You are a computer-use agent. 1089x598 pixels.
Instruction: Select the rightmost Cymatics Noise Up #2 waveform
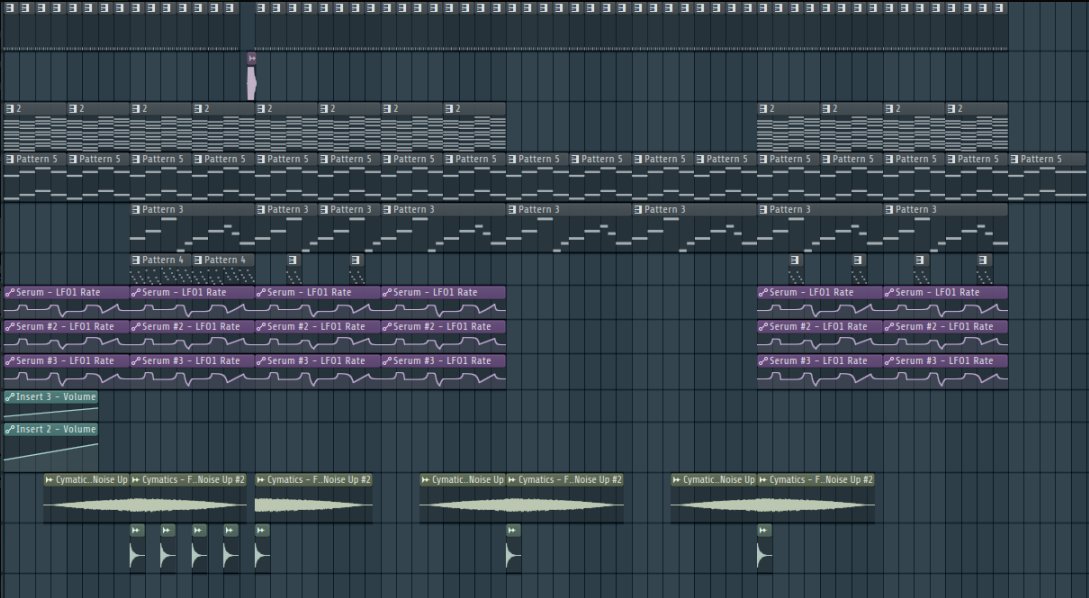tap(815, 506)
